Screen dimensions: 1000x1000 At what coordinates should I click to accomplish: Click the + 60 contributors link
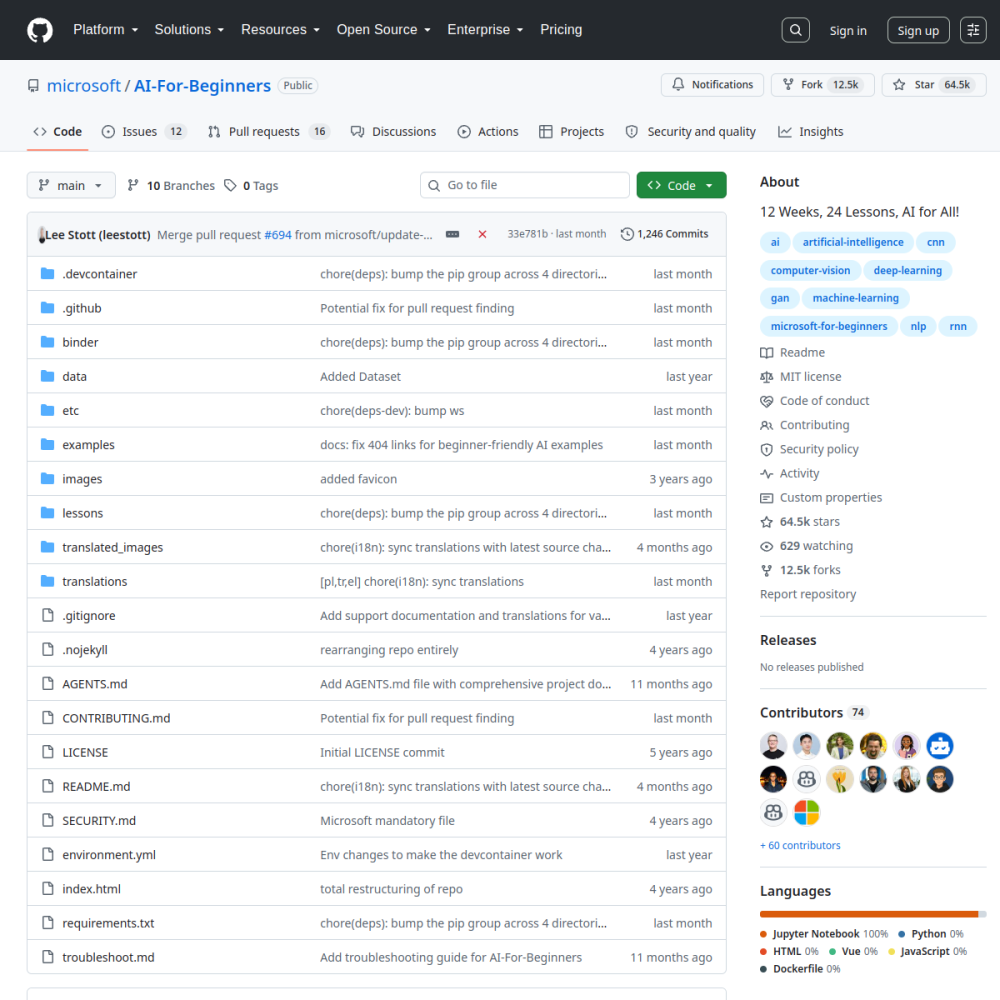pyautogui.click(x=800, y=845)
